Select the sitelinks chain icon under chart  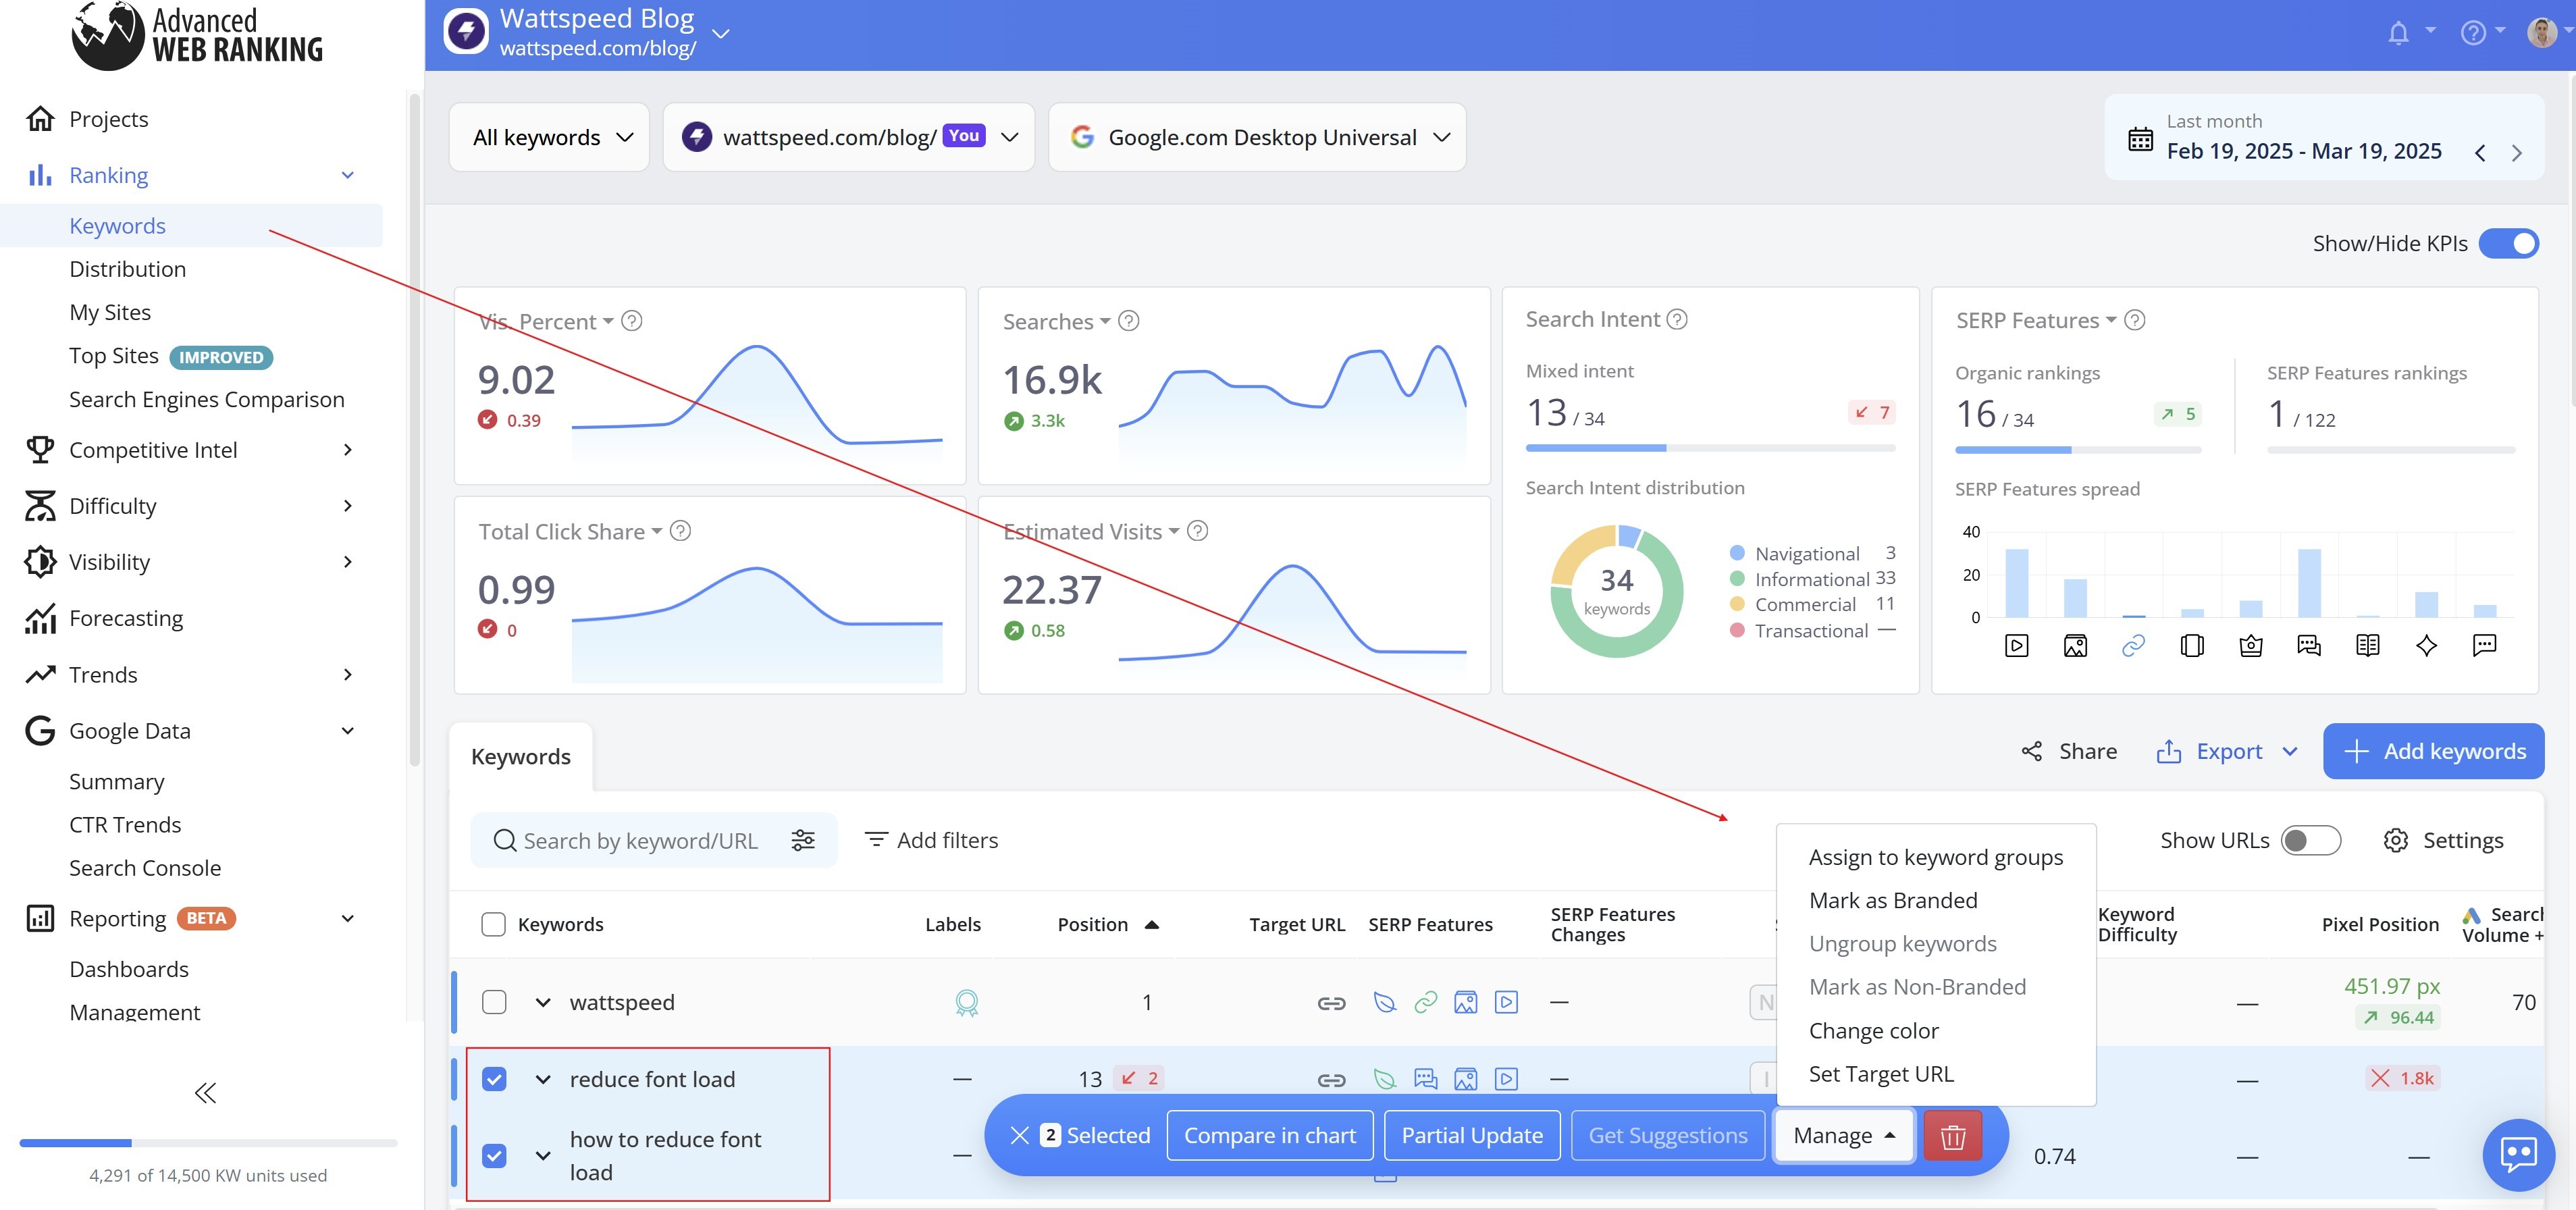coord(2133,646)
